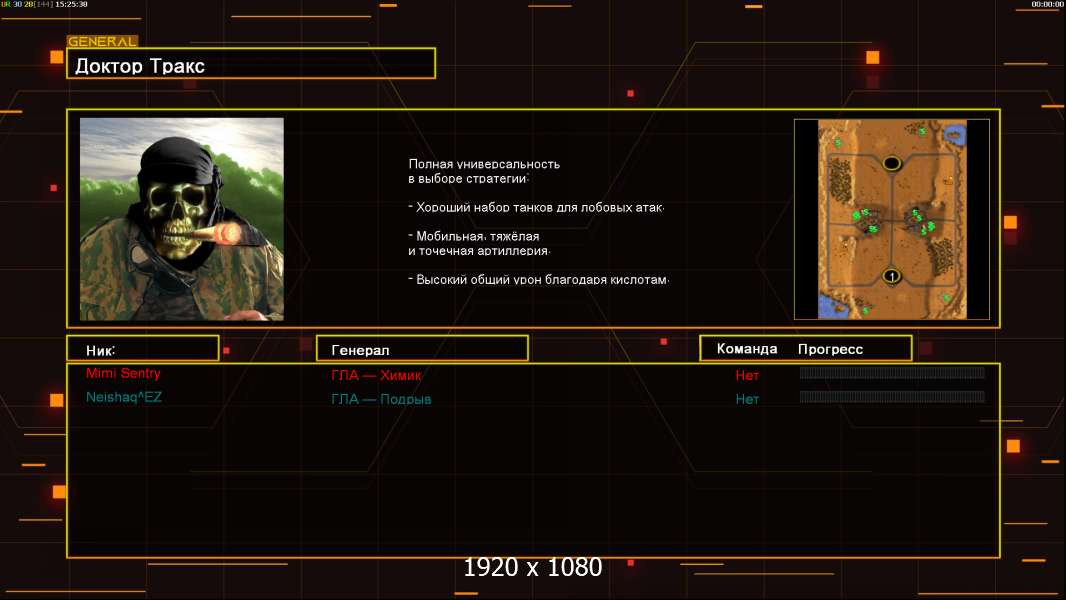Select the Dr. Thrax skull portrait
The width and height of the screenshot is (1066, 600).
click(182, 219)
